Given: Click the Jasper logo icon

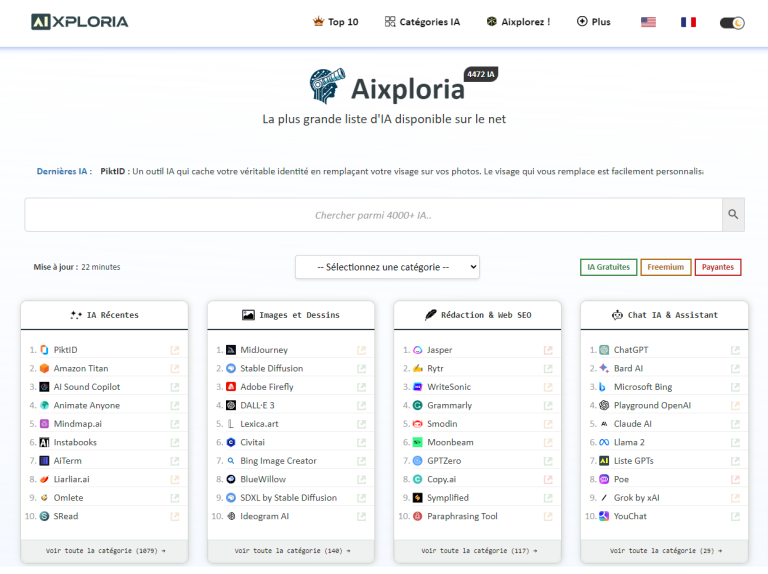Looking at the screenshot, I should click(418, 350).
